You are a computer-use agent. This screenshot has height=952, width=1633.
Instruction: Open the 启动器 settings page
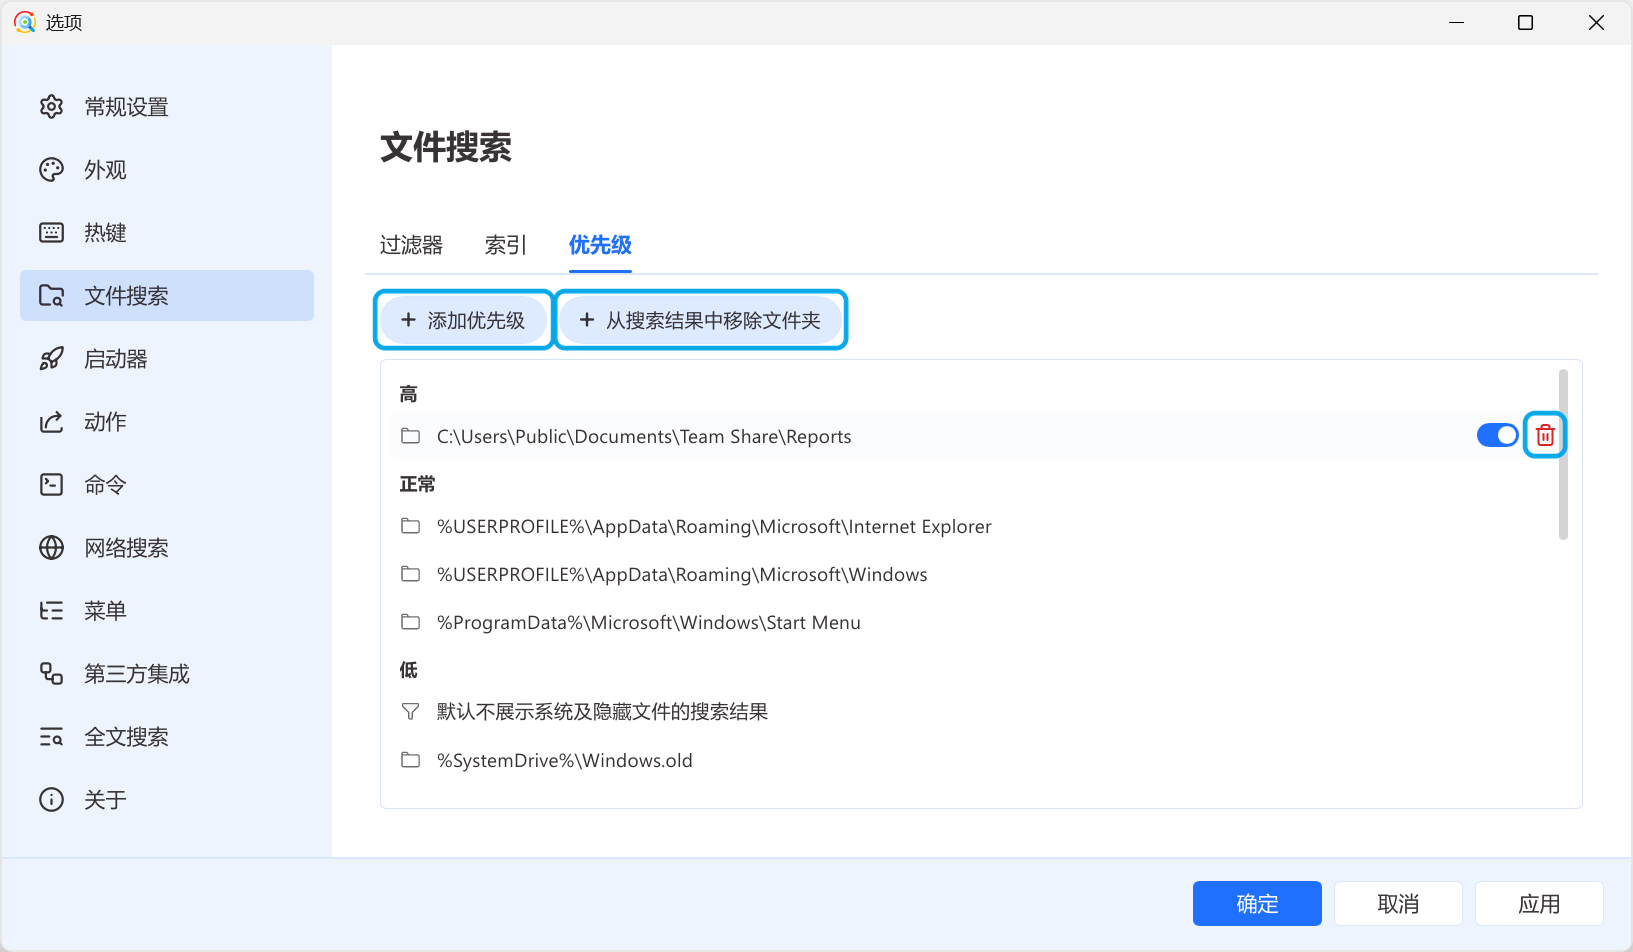tap(167, 359)
